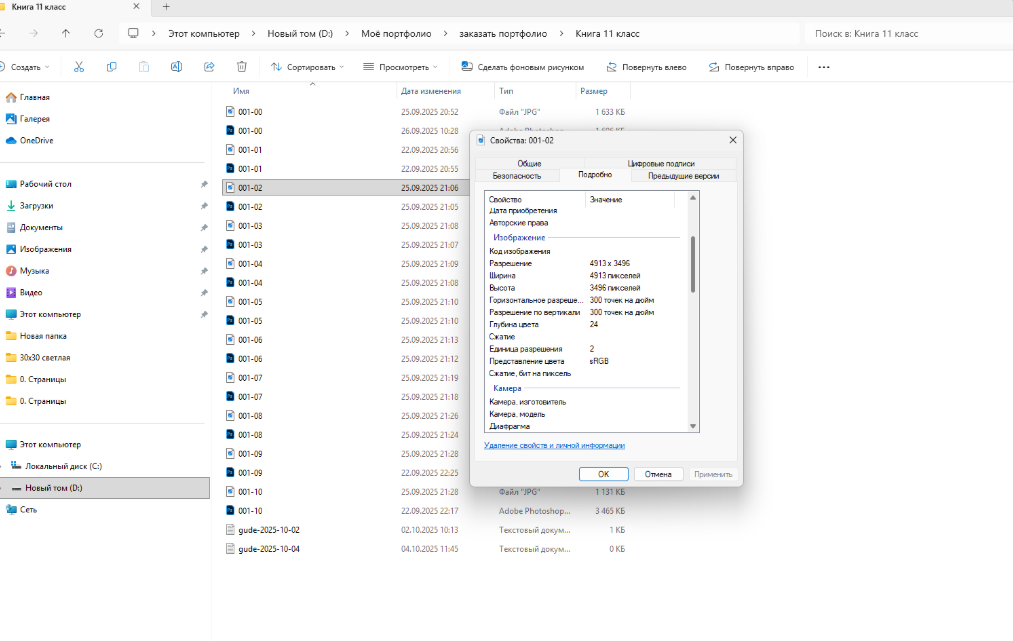Expand chevron after Новый том (D:) breadcrumb
Screen dimensions: 1013x641
click(347, 34)
